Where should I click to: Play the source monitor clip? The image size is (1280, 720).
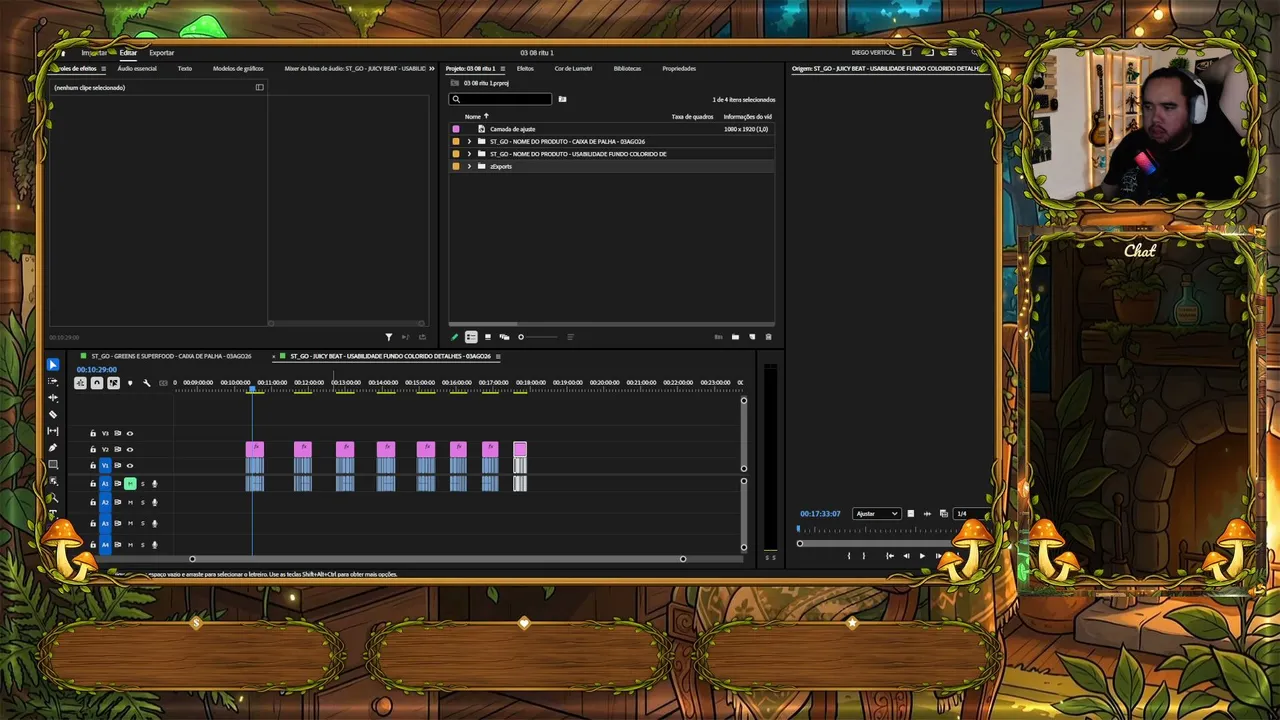pos(922,556)
